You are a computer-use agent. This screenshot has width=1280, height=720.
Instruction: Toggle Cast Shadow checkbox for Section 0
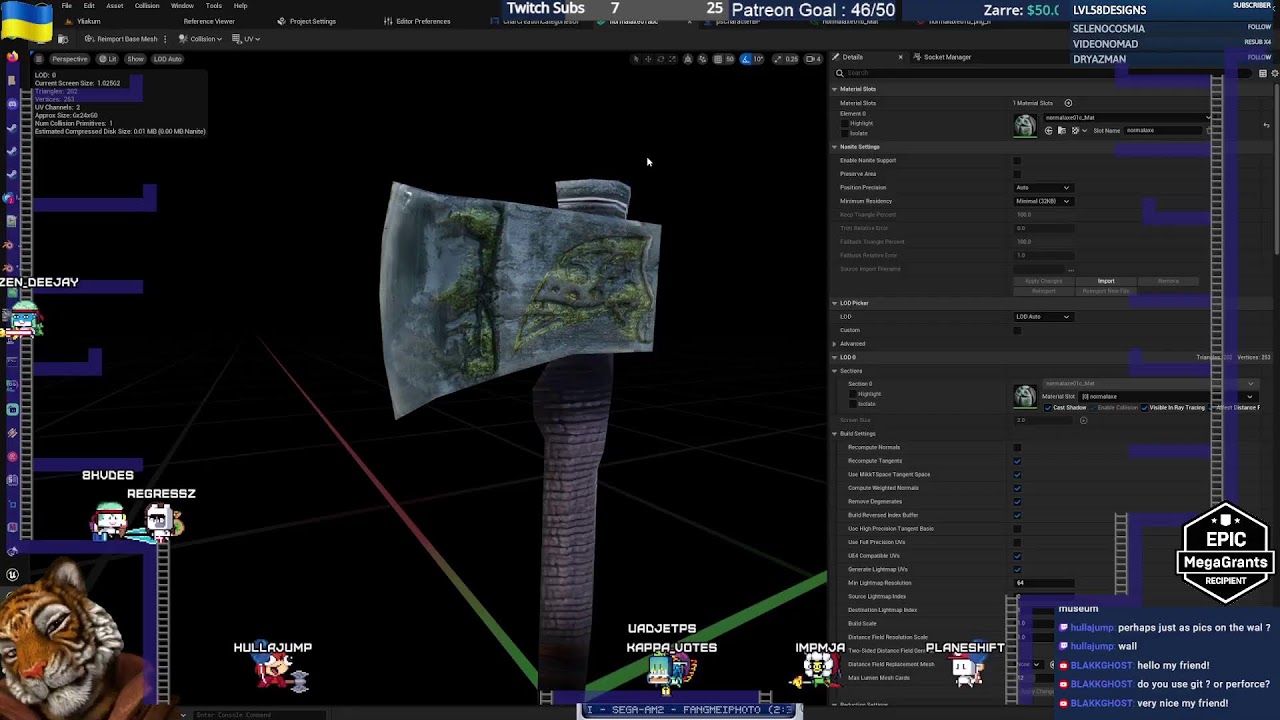[x=1048, y=407]
